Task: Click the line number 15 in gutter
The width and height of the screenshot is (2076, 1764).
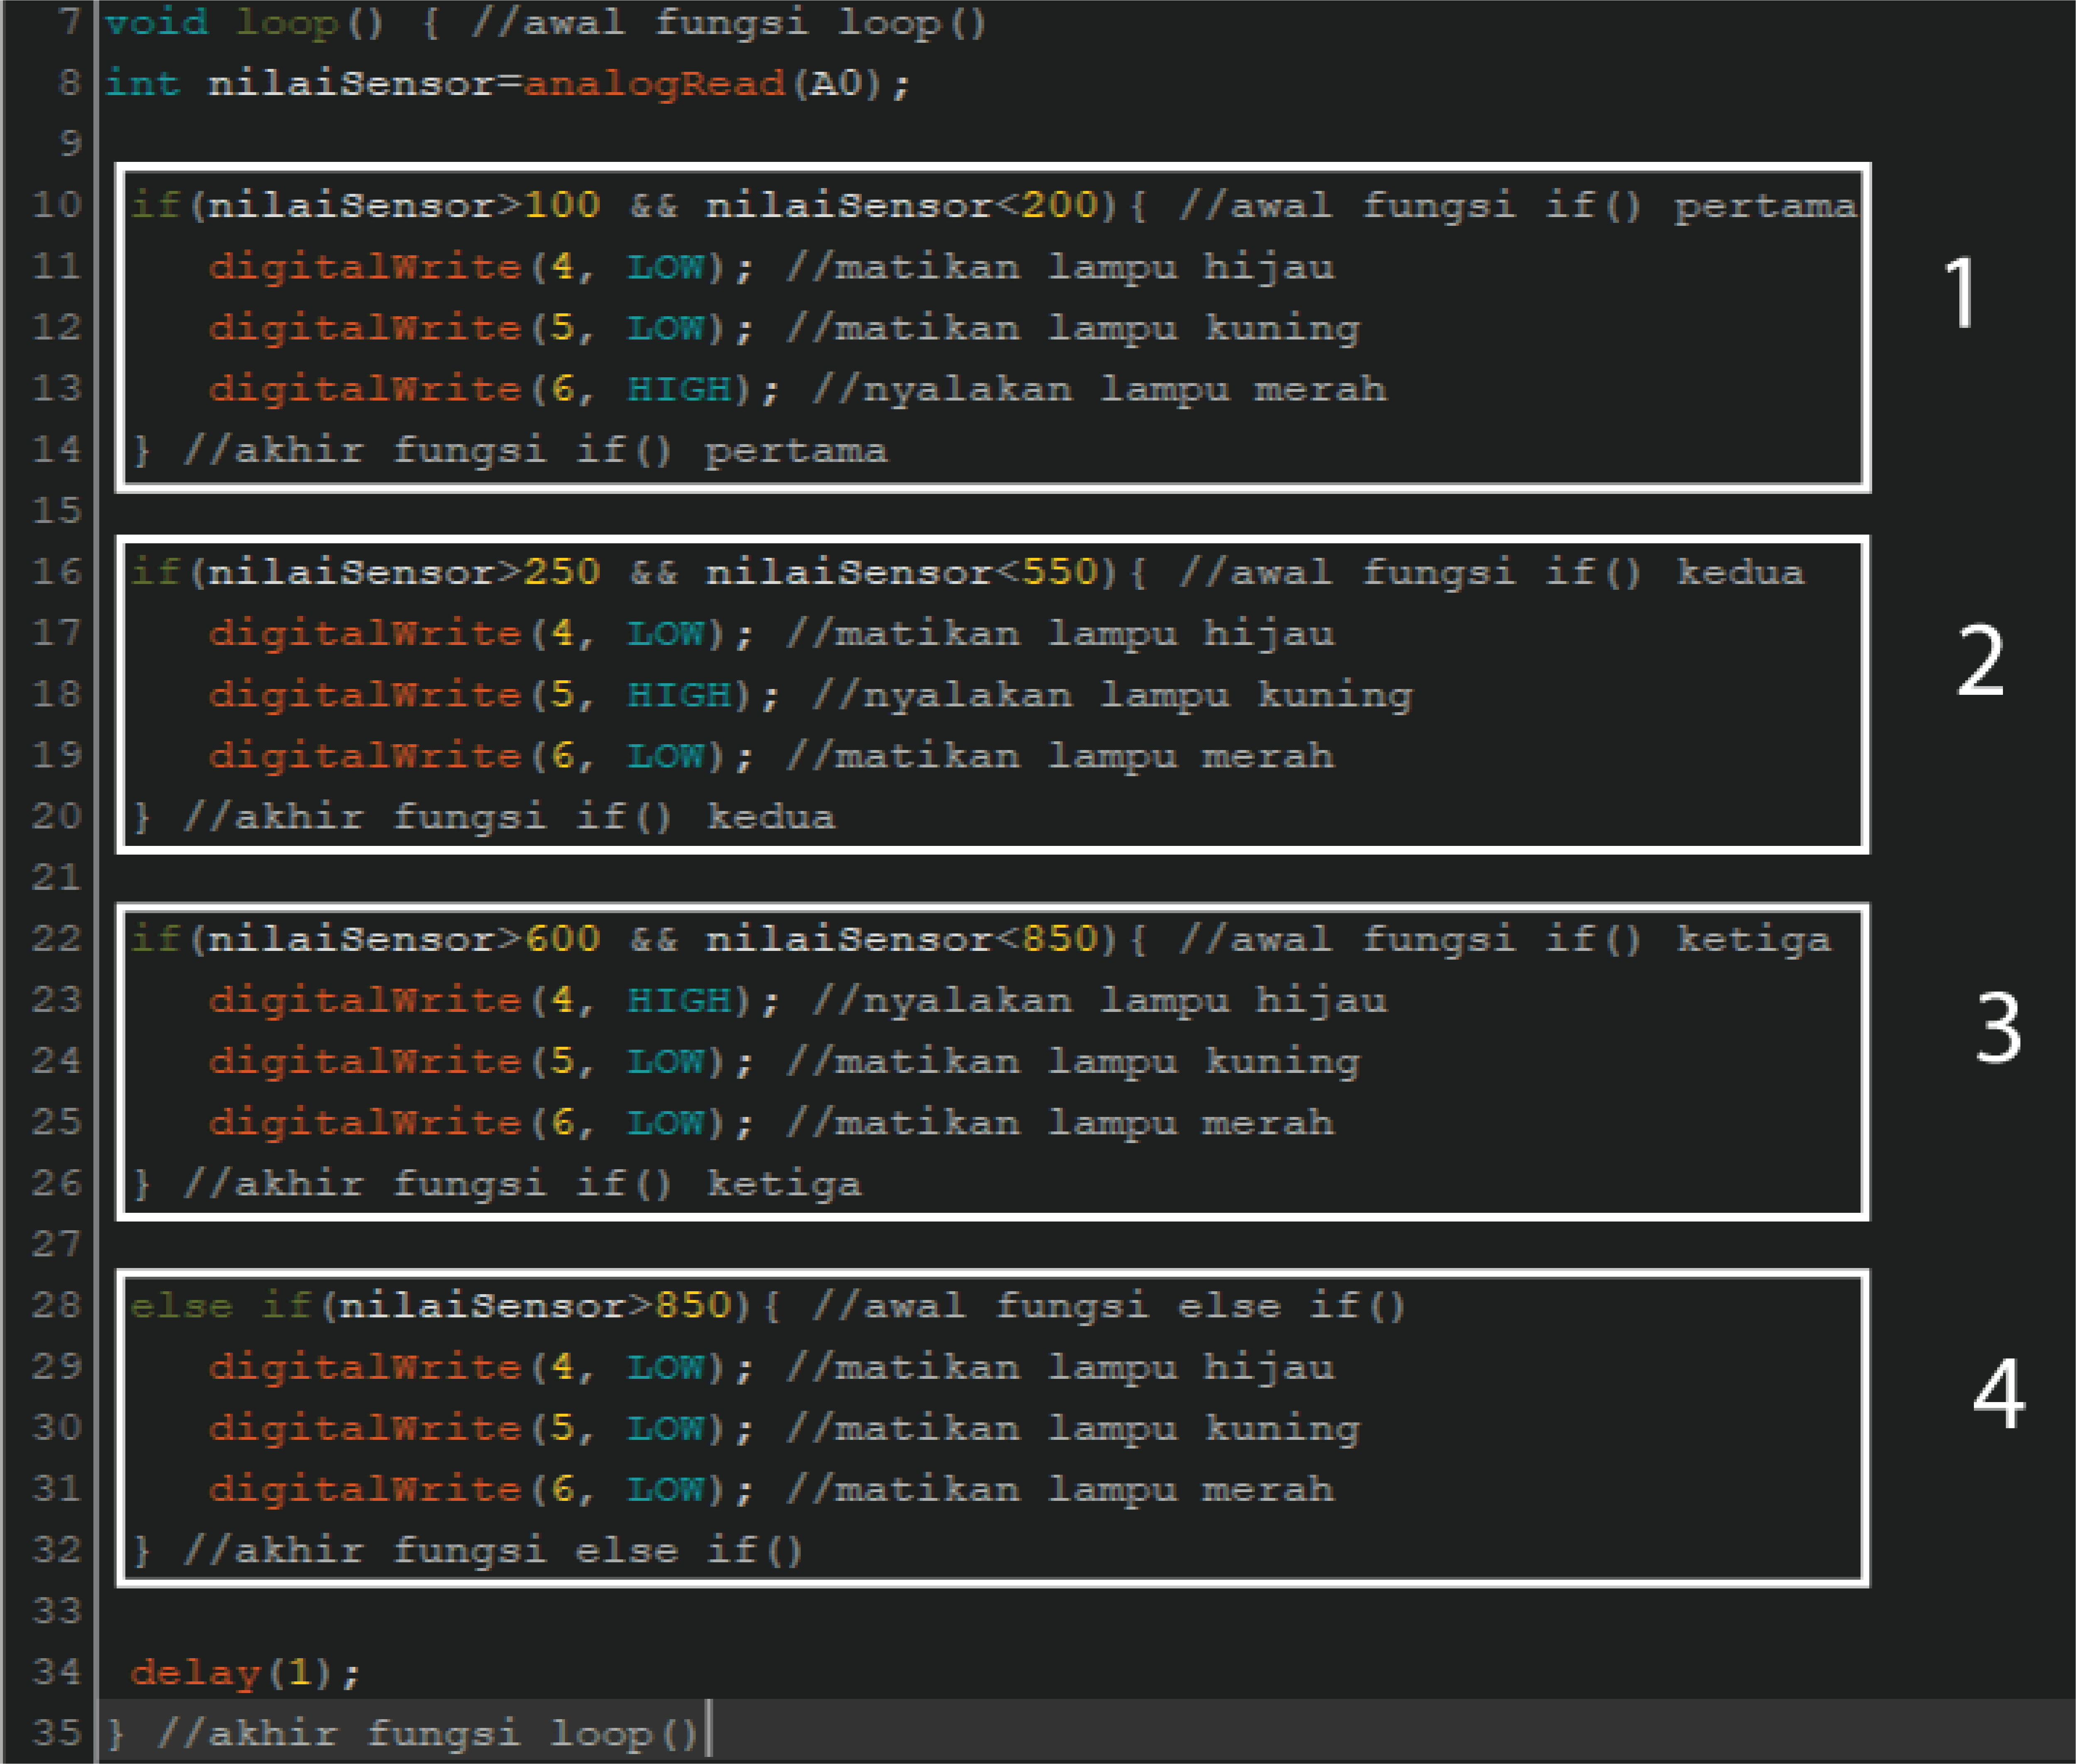Action: 56,511
